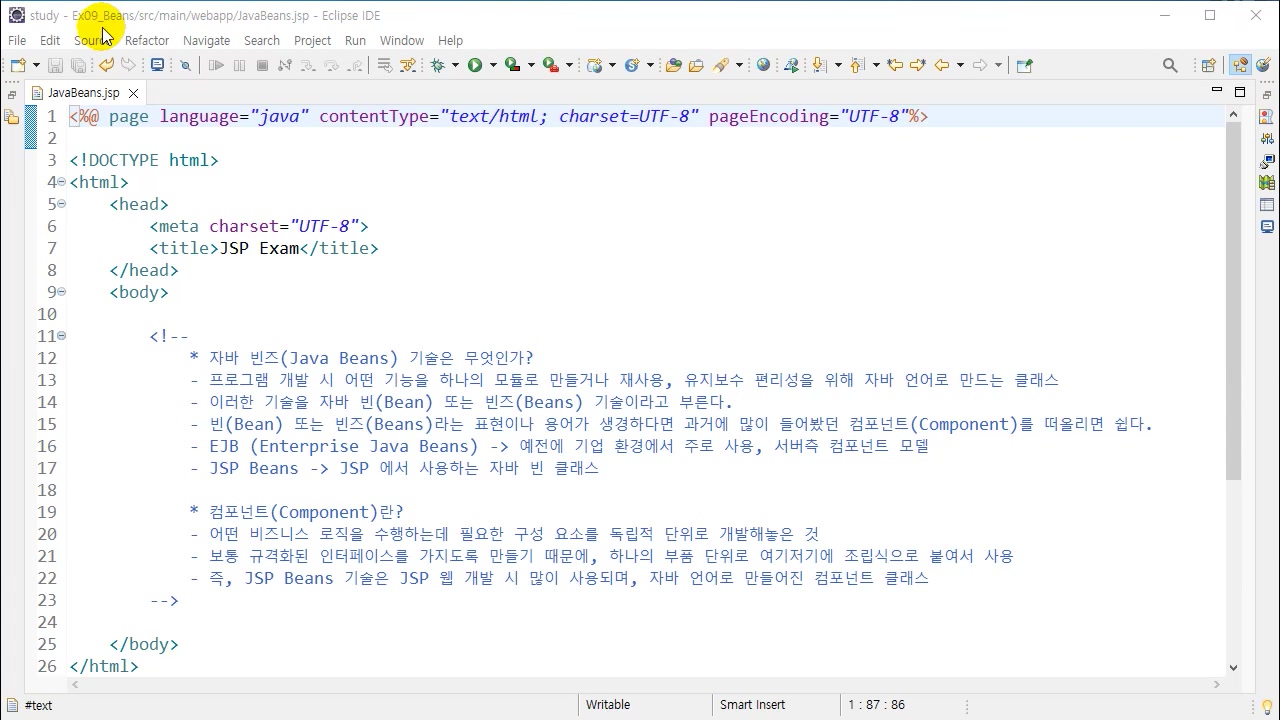Close the JavaBeans.jsp tab

132,92
